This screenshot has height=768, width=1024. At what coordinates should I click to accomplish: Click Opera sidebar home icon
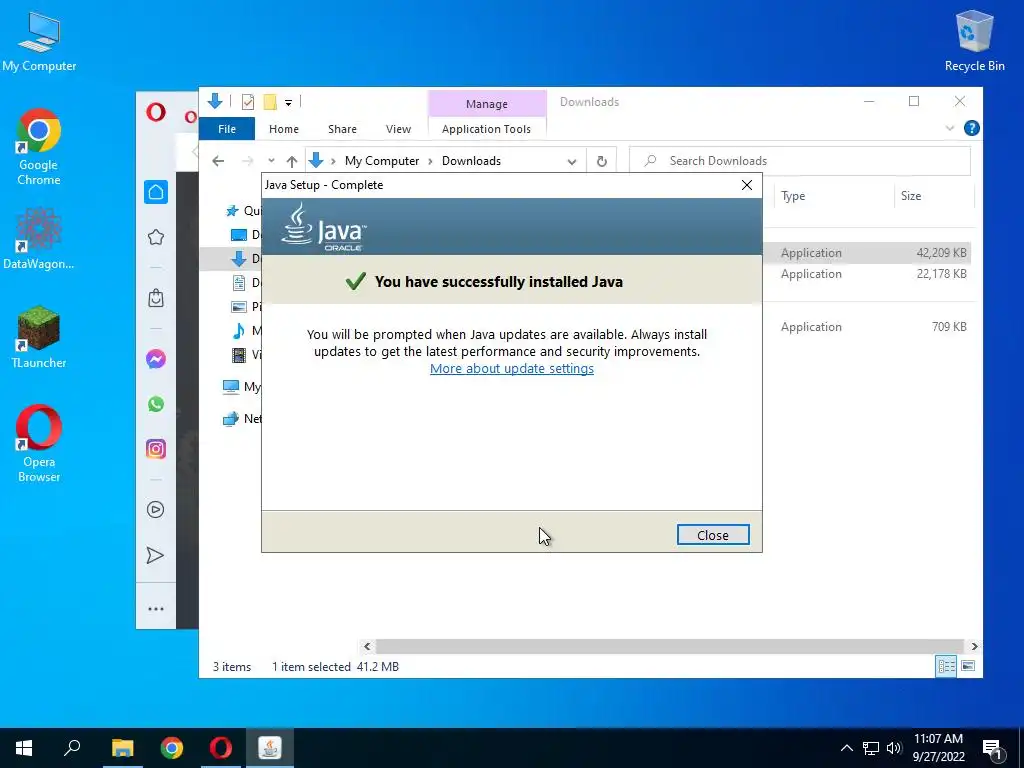[x=155, y=192]
